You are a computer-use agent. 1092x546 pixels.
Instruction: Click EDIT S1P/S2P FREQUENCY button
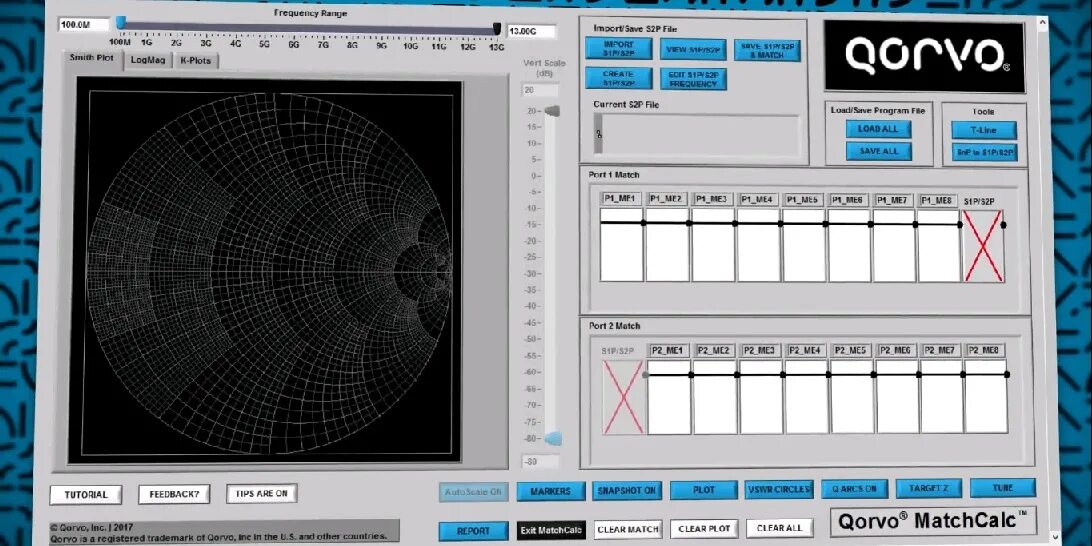coord(693,79)
